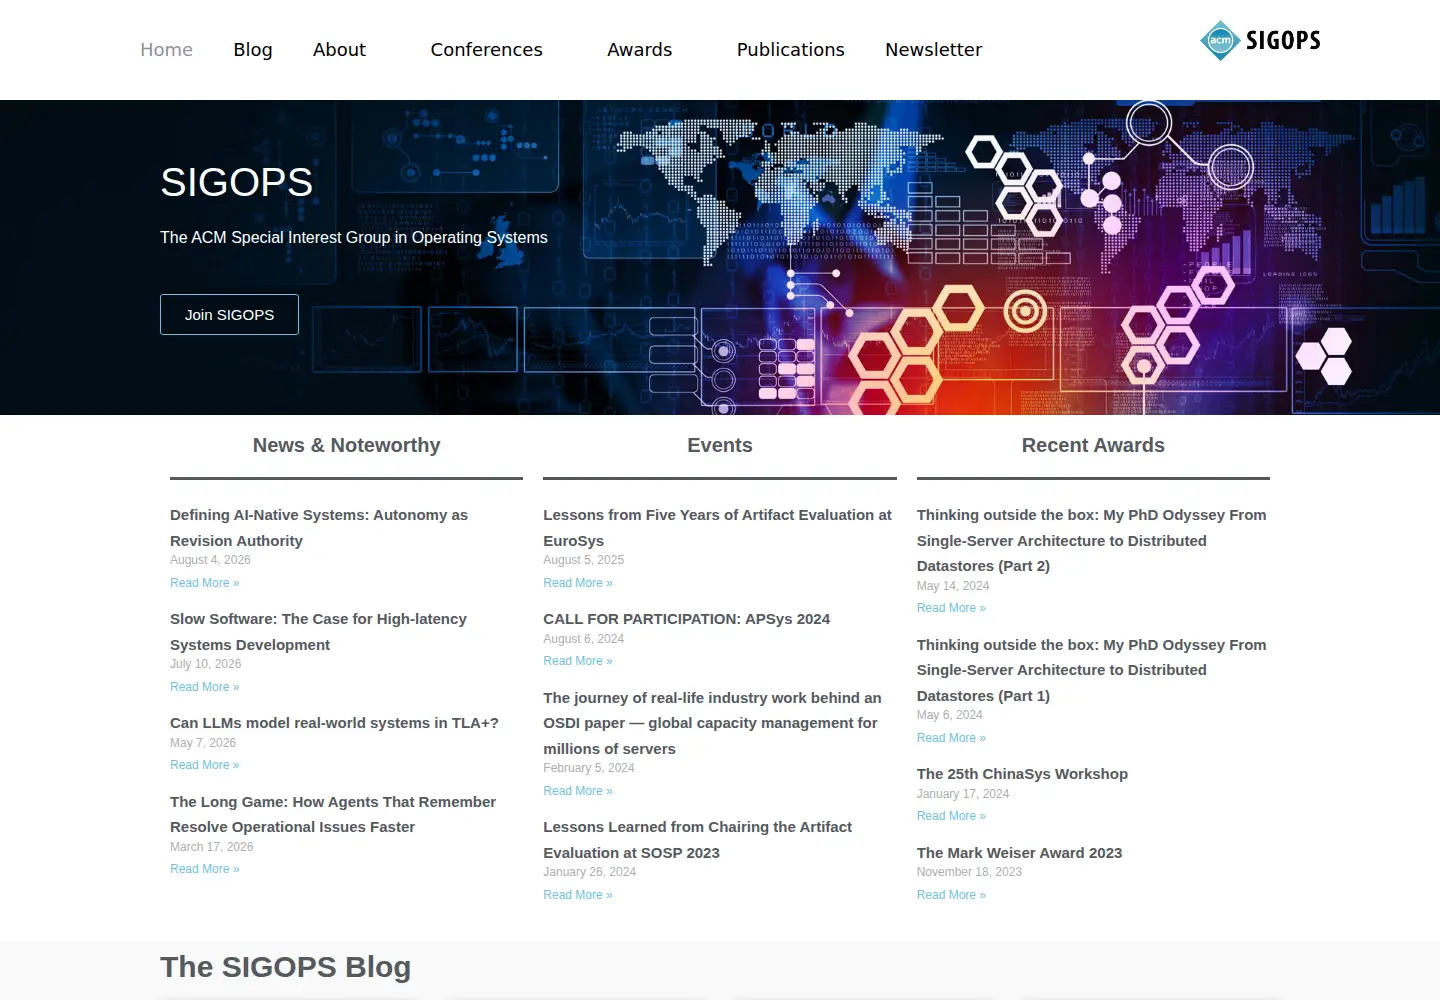1440x1000 pixels.
Task: Read More under the TLA+ article
Action: click(x=205, y=765)
